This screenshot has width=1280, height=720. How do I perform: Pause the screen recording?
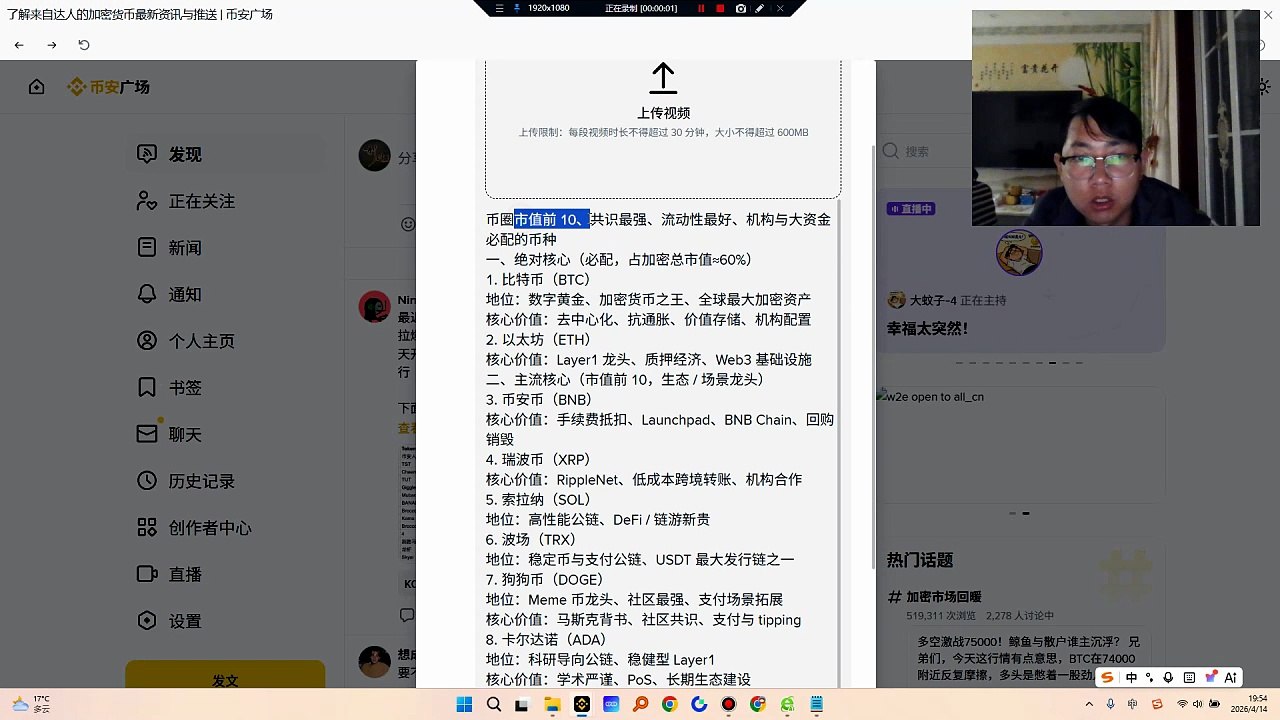(x=701, y=8)
